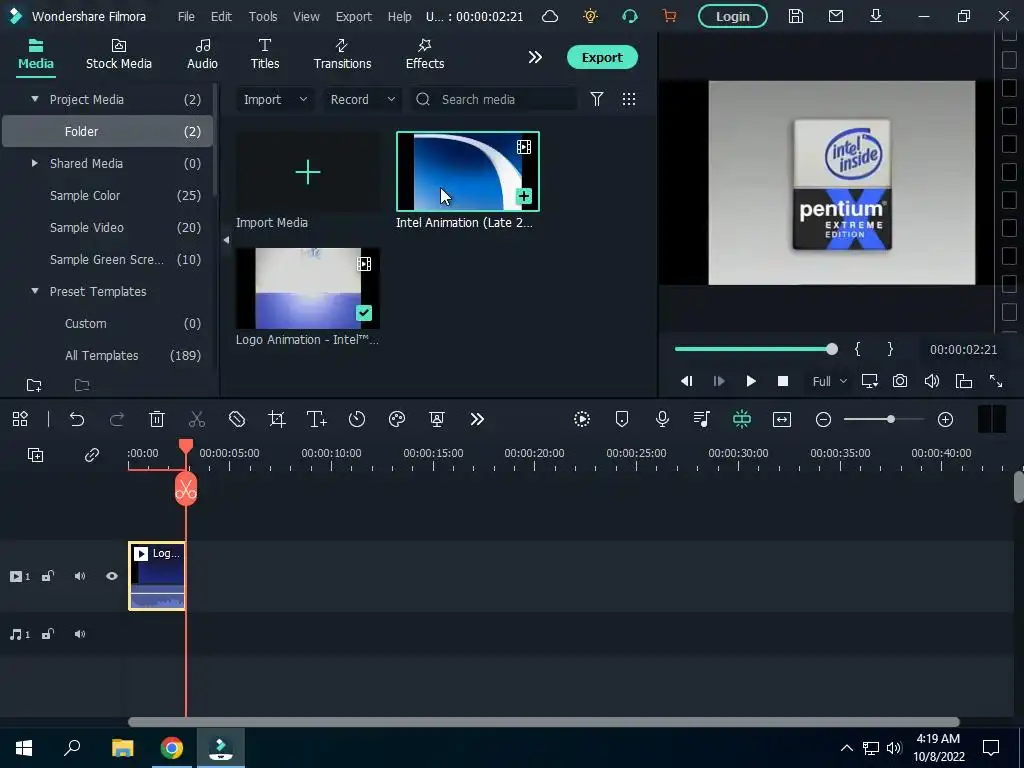Click the Import Media plus tile
The height and width of the screenshot is (768, 1024).
tap(308, 172)
